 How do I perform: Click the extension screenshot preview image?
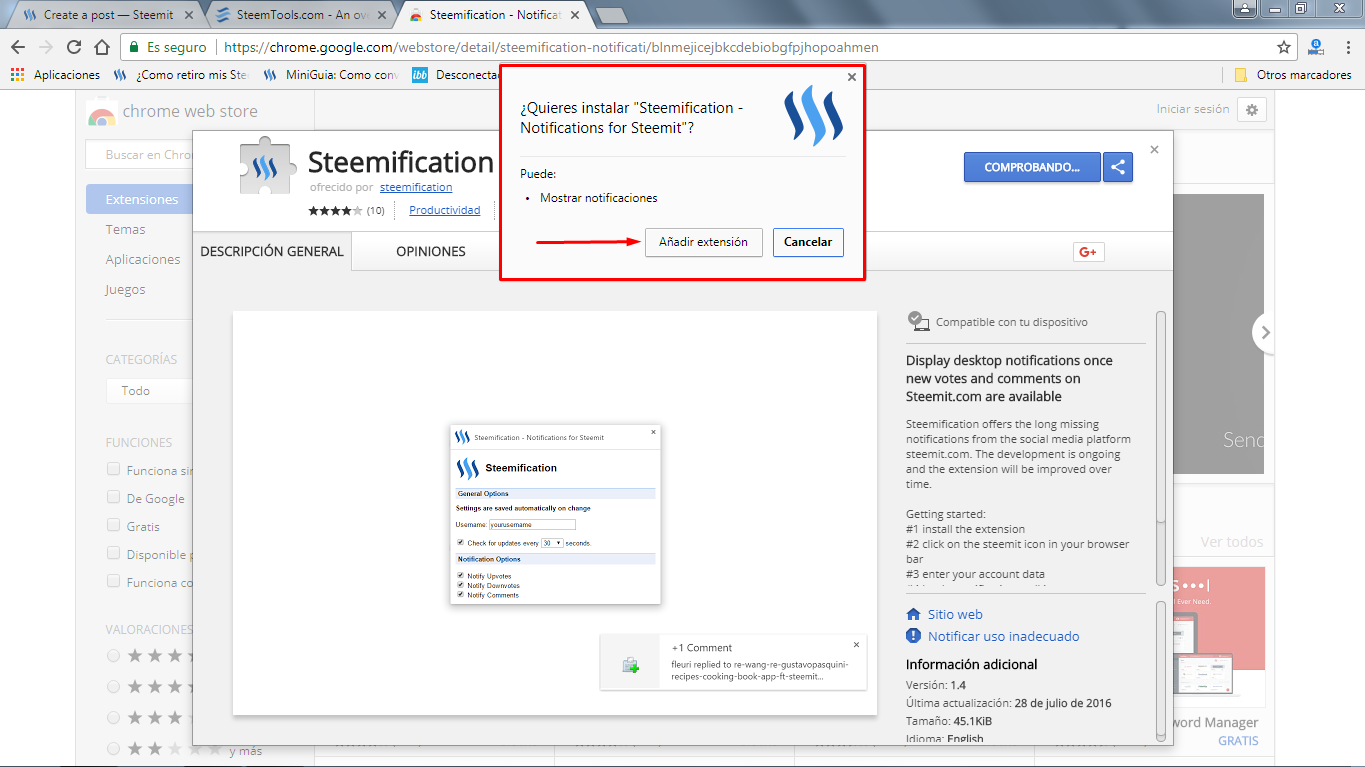(555, 513)
